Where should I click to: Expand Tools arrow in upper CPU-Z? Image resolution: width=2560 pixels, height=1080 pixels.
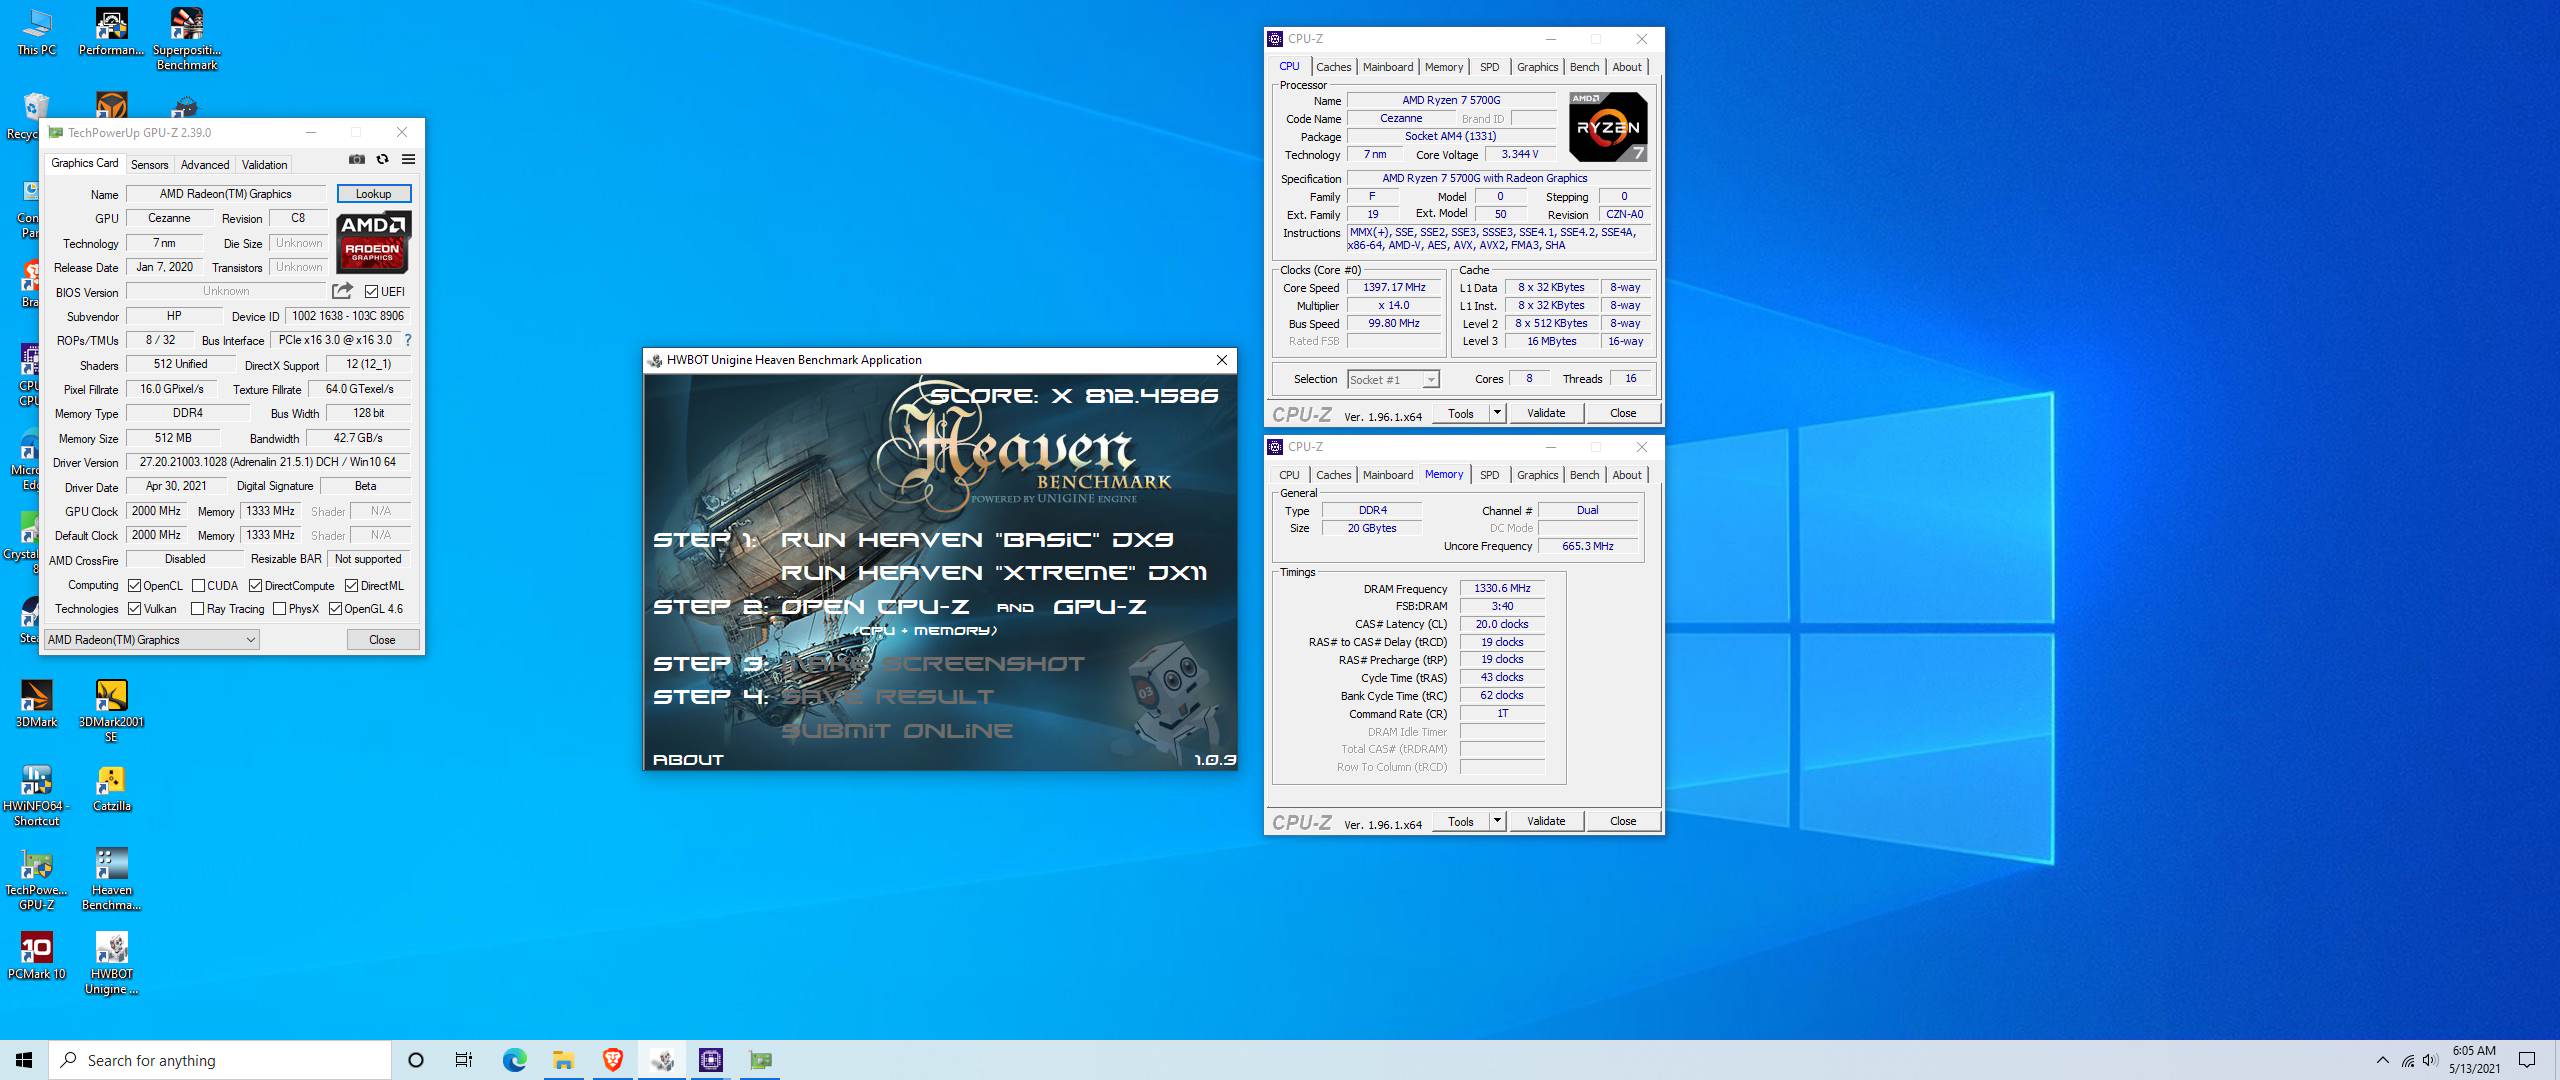[x=1497, y=413]
